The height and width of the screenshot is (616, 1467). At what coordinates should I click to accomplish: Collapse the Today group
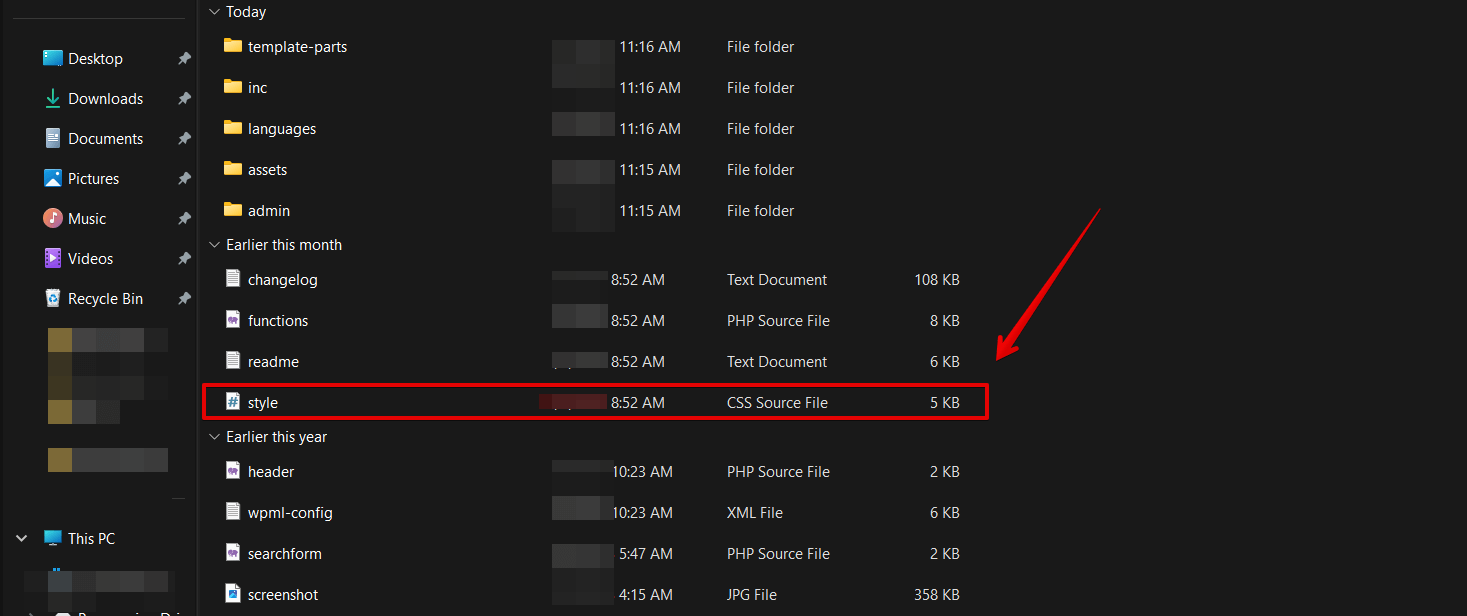[214, 11]
